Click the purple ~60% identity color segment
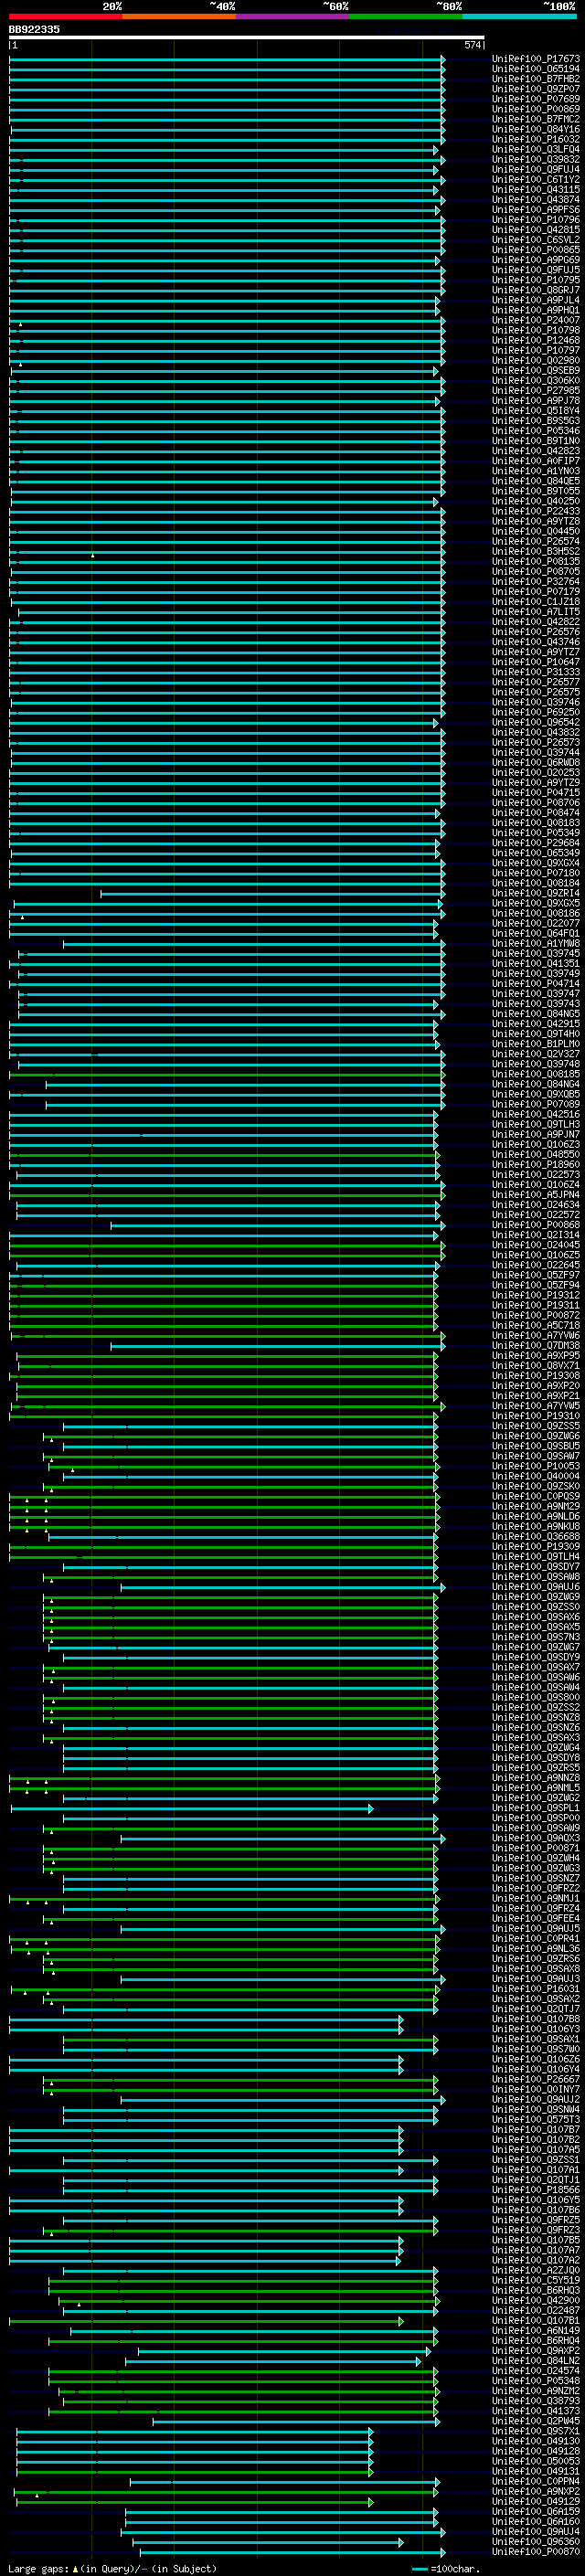Viewport: 585px width, 2576px height. click(293, 17)
